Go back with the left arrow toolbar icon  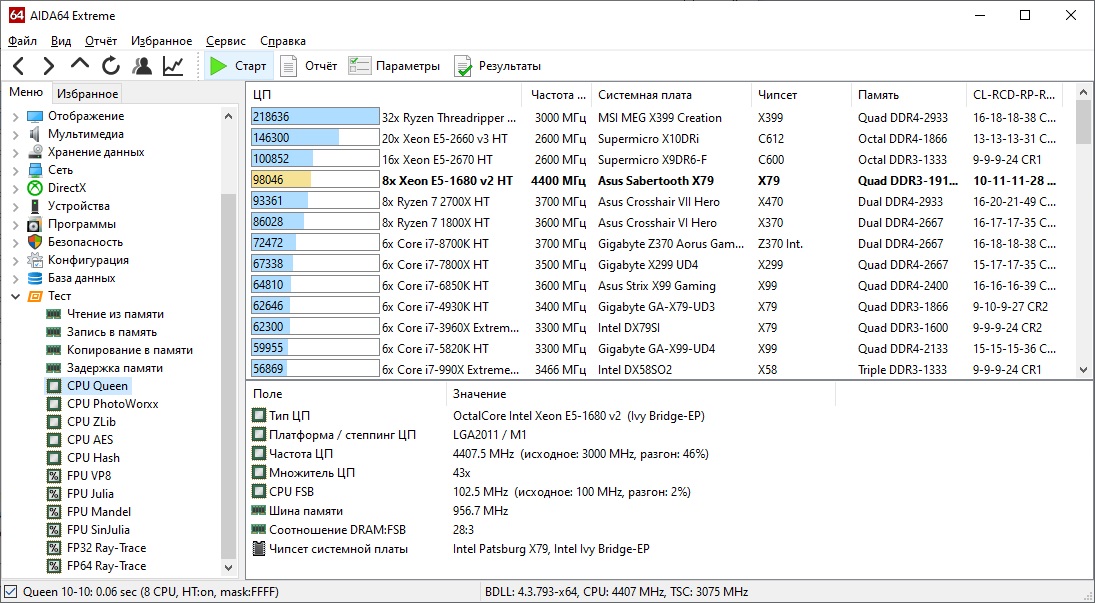point(20,66)
